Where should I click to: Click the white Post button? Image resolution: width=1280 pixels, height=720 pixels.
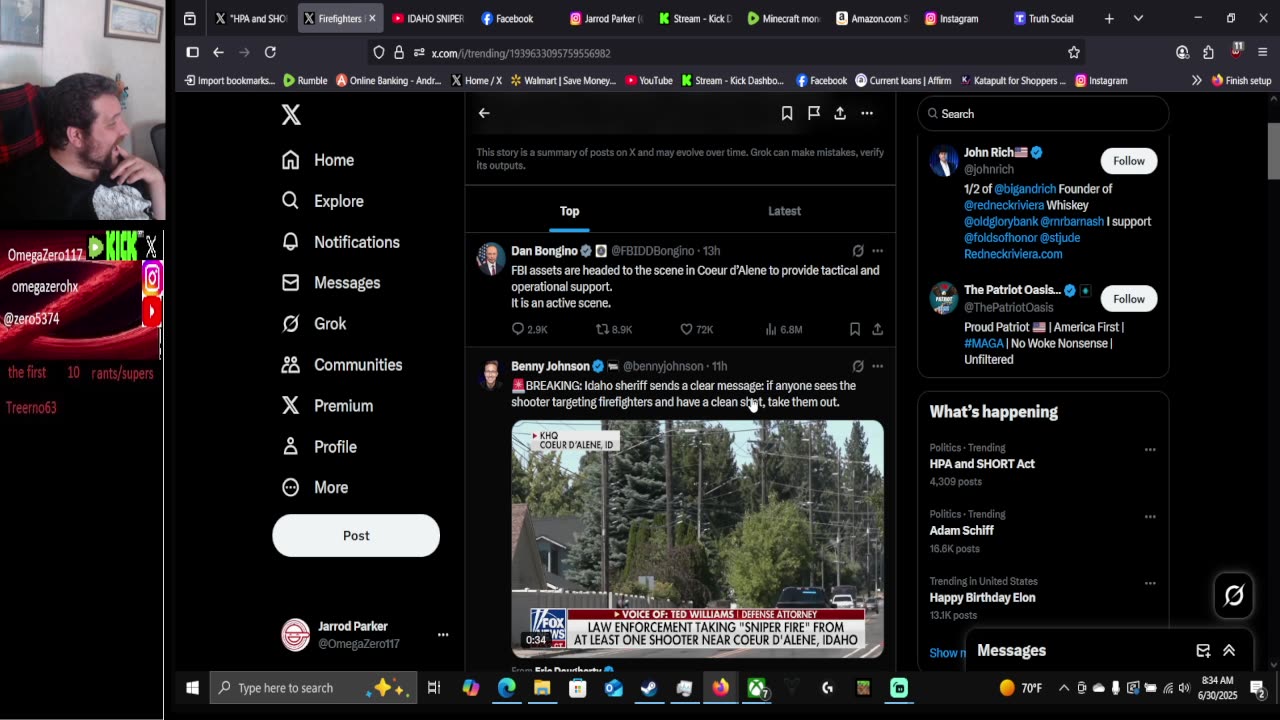pos(356,536)
